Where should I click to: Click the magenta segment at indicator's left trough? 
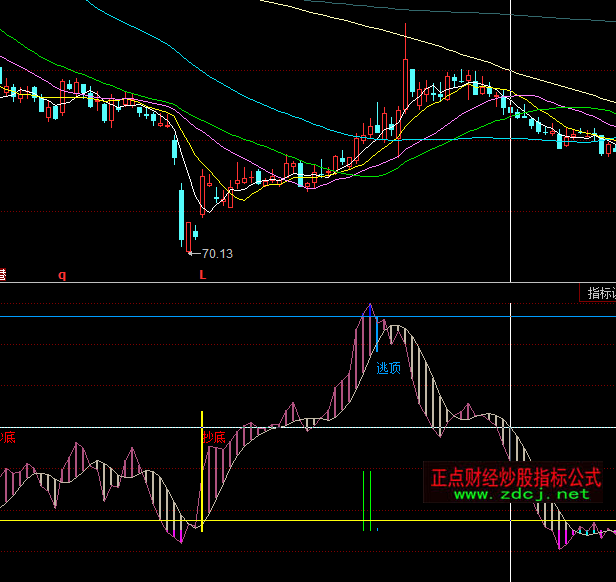(178, 535)
